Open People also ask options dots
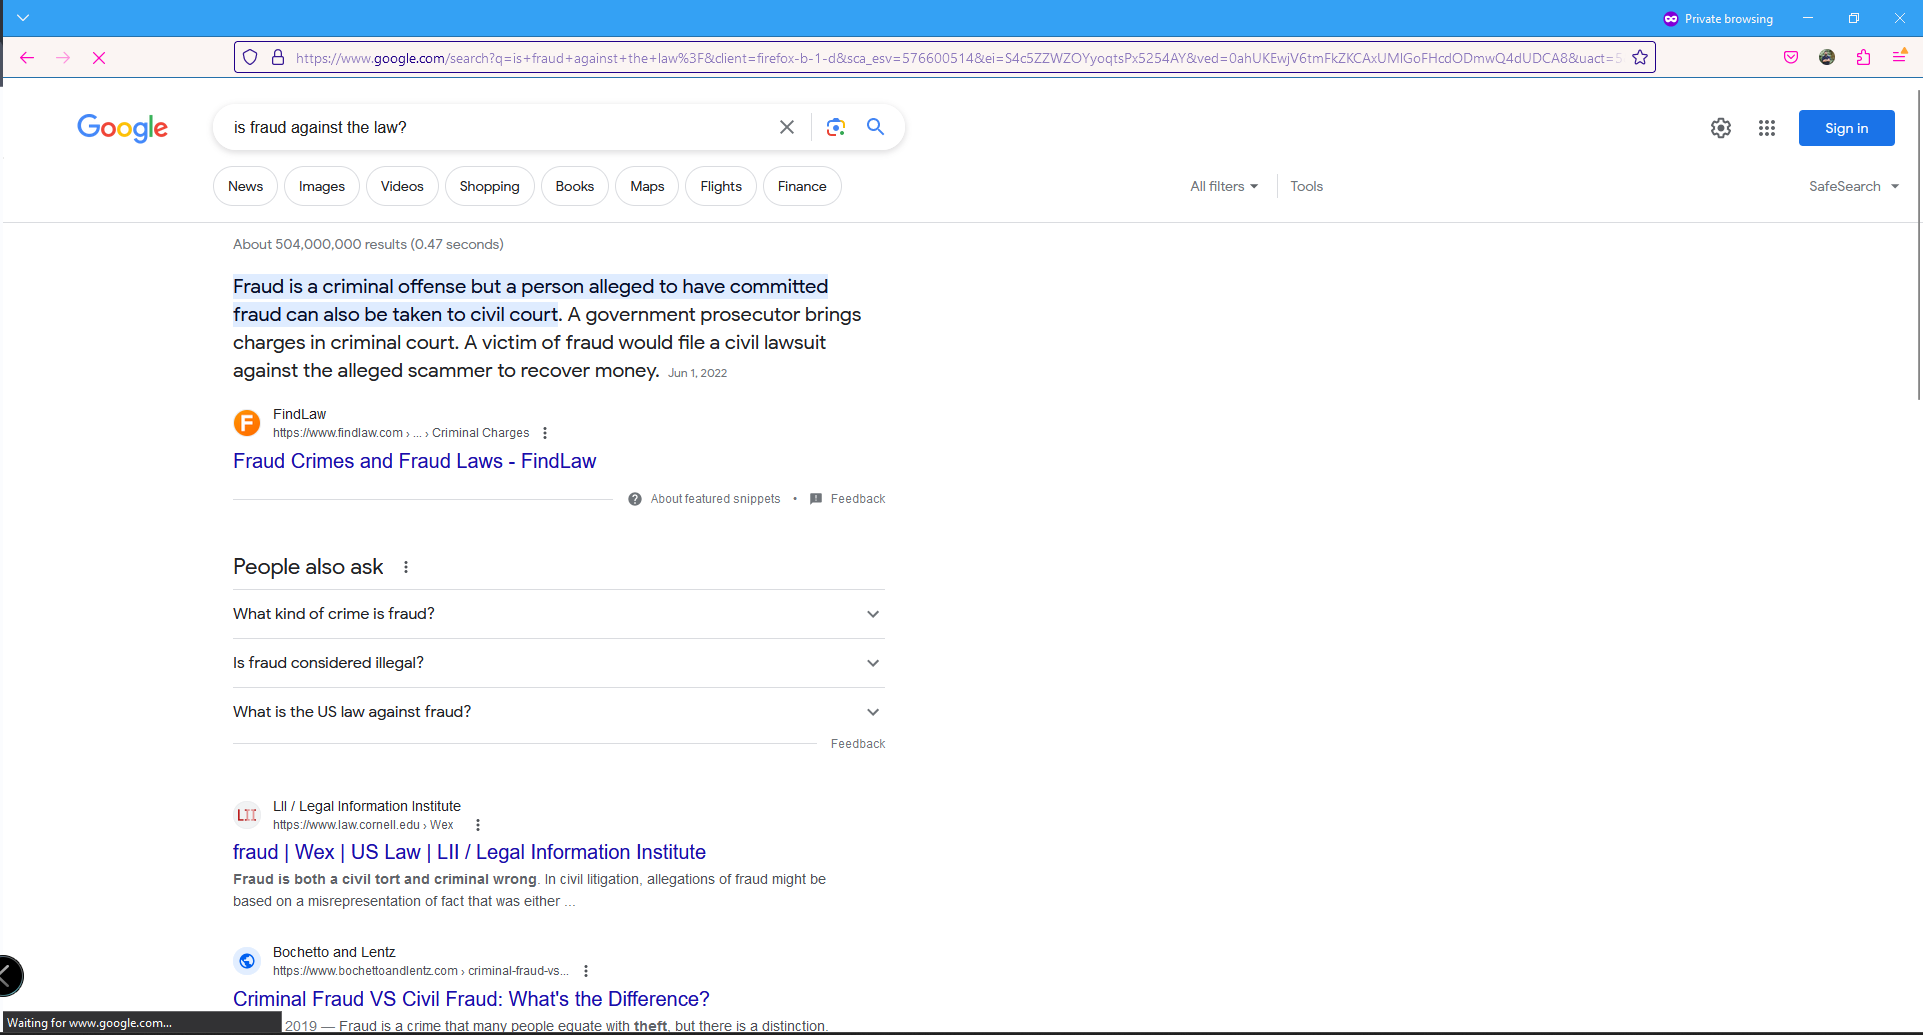The image size is (1923, 1035). (x=406, y=567)
